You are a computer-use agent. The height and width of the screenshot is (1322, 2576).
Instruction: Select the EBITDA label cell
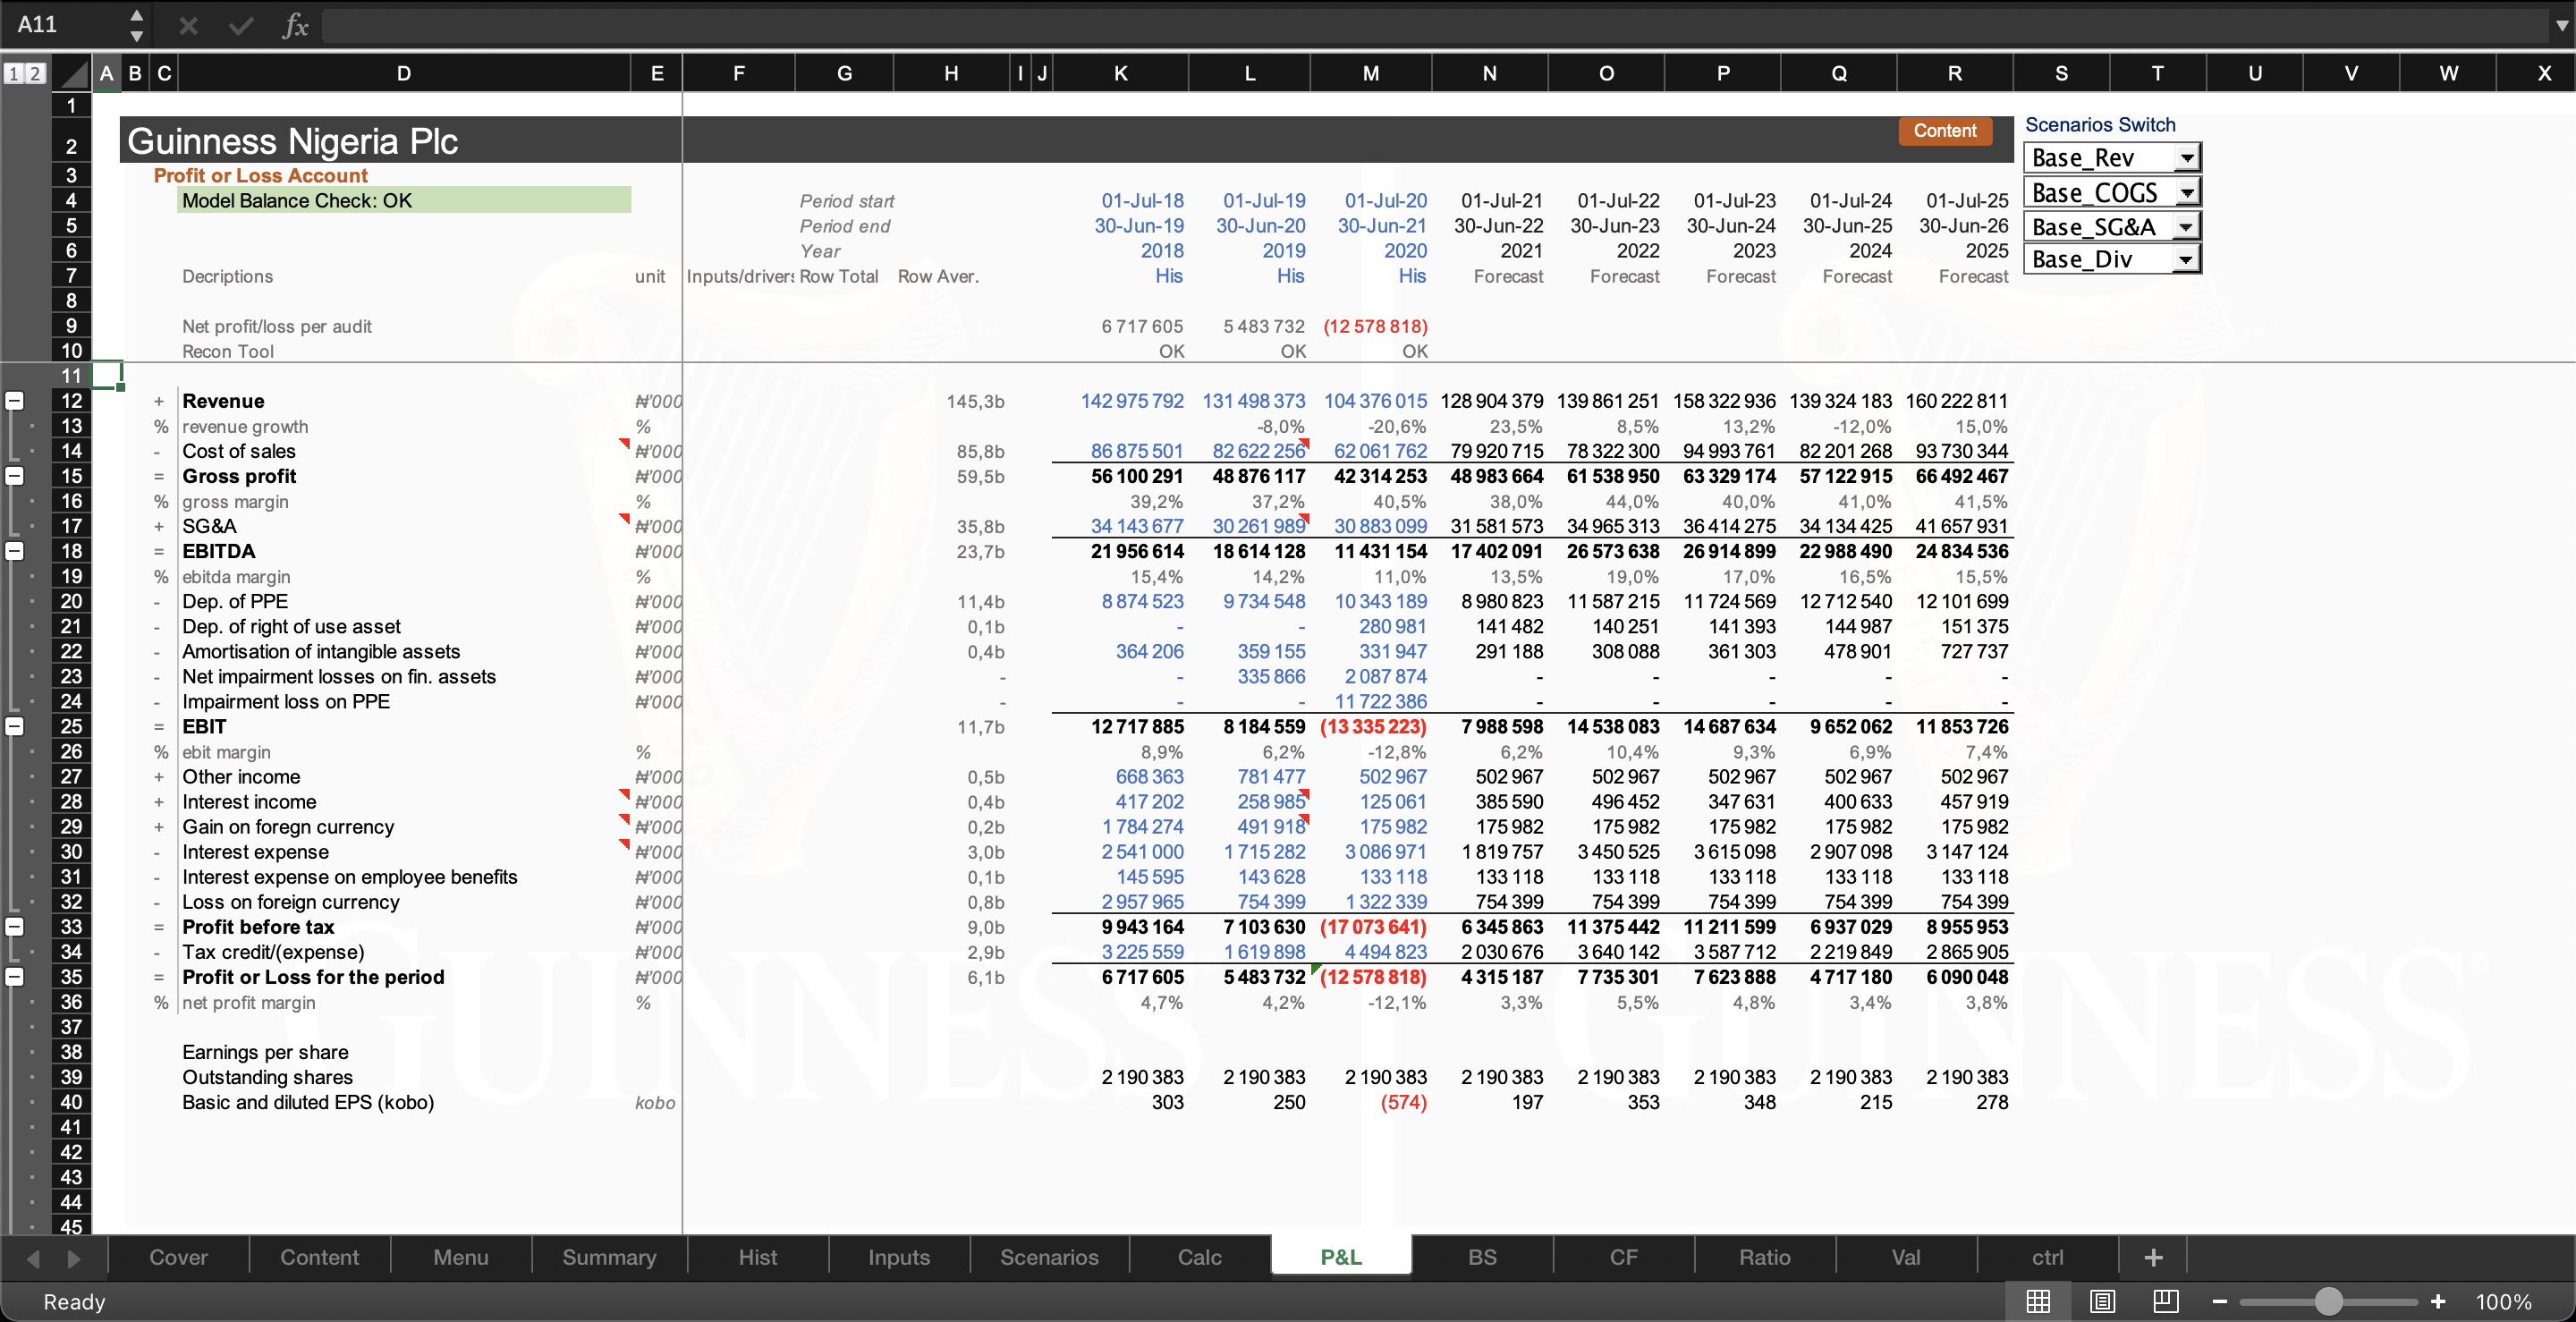(404, 551)
